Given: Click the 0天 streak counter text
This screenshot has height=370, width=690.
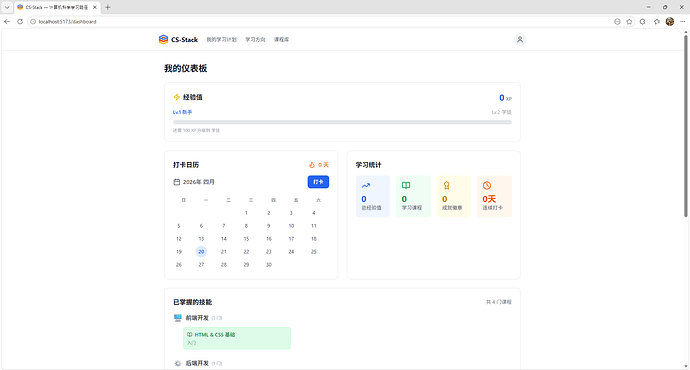Looking at the screenshot, I should 323,165.
